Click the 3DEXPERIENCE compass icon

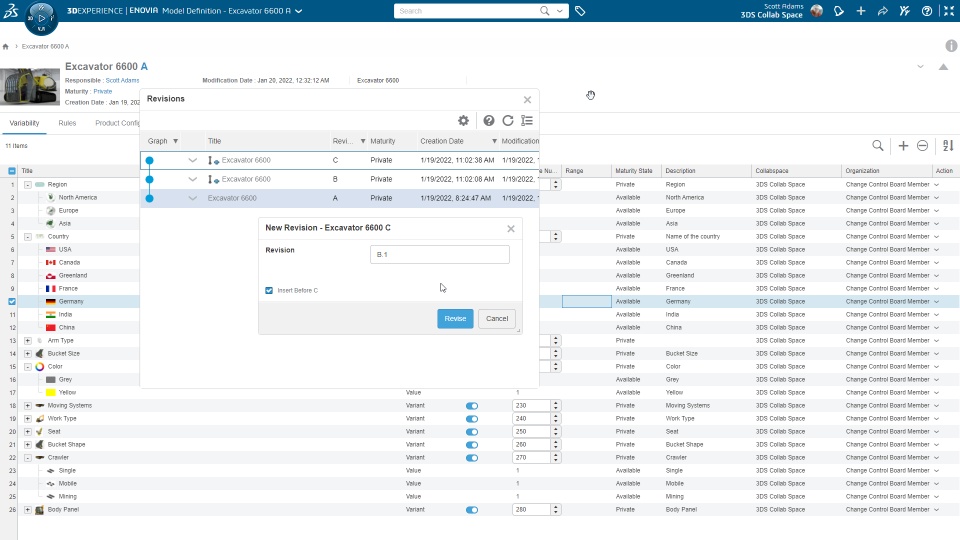[41, 18]
